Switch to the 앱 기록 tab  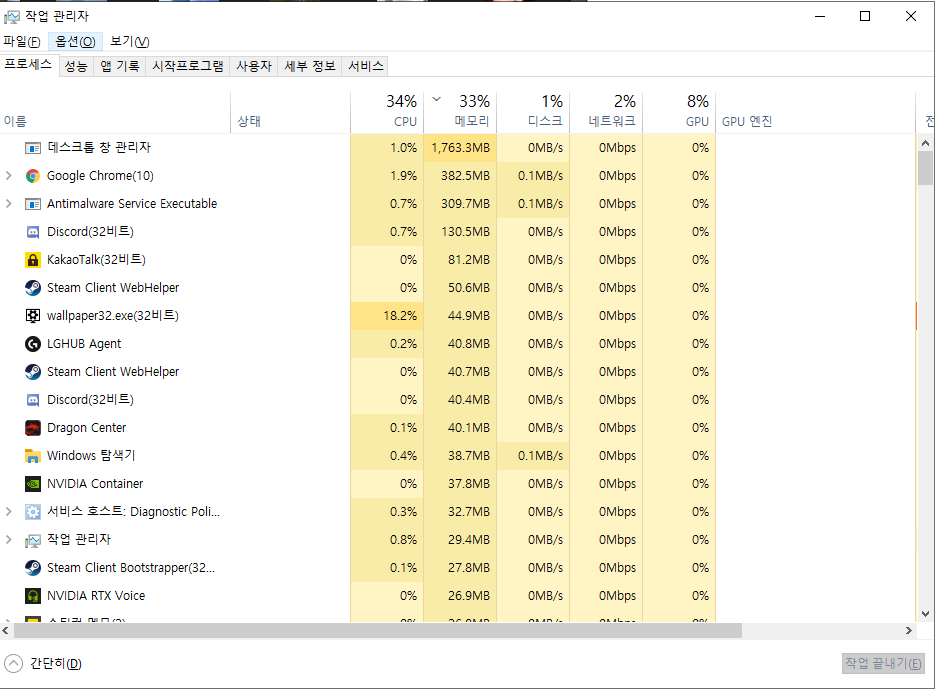pyautogui.click(x=119, y=66)
